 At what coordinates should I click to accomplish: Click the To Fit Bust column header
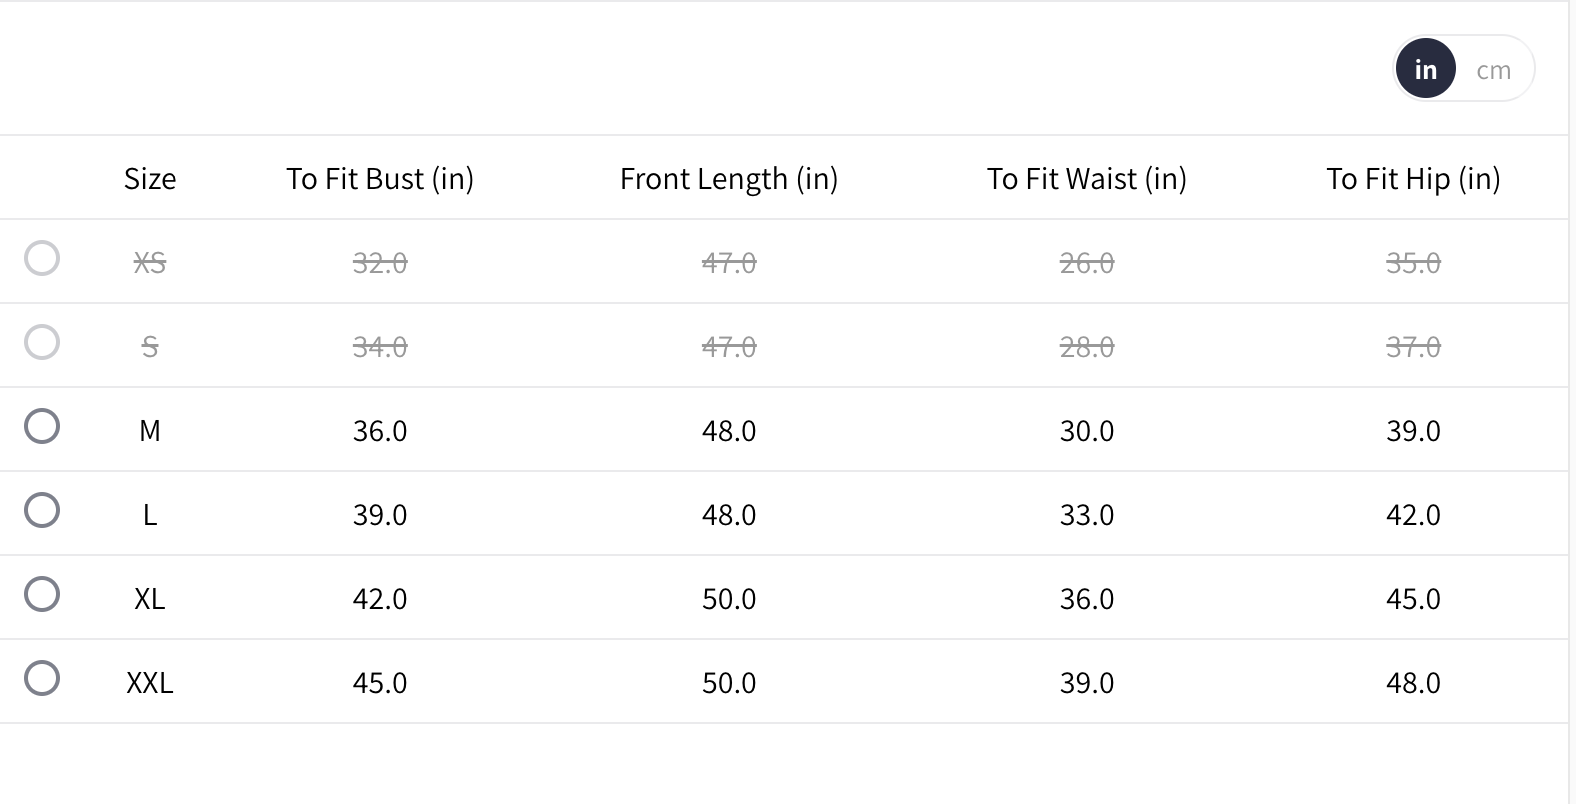380,179
